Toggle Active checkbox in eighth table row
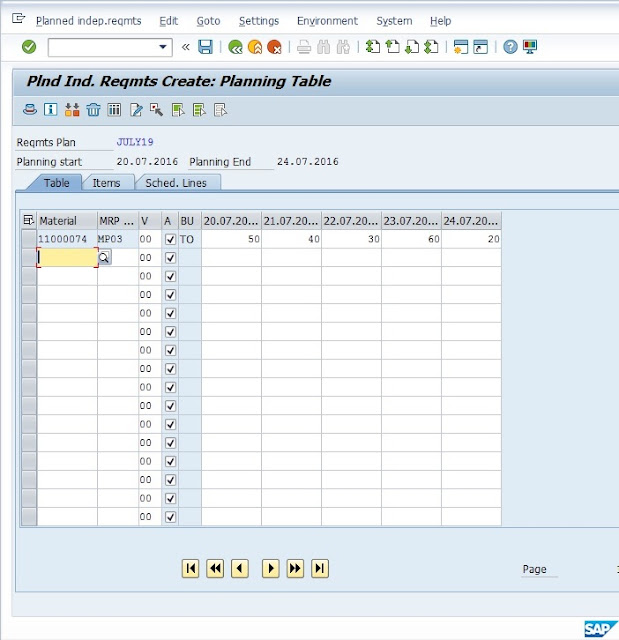Image resolution: width=619 pixels, height=640 pixels. pos(170,369)
